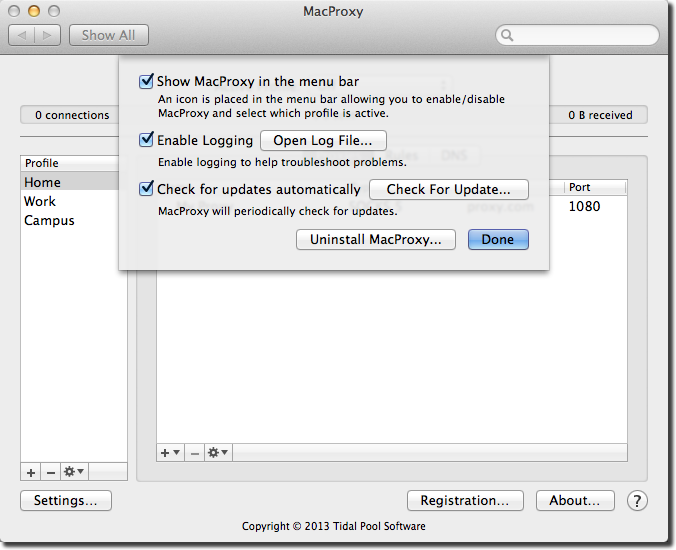Select the Home profile
The height and width of the screenshot is (550, 676).
(x=70, y=182)
